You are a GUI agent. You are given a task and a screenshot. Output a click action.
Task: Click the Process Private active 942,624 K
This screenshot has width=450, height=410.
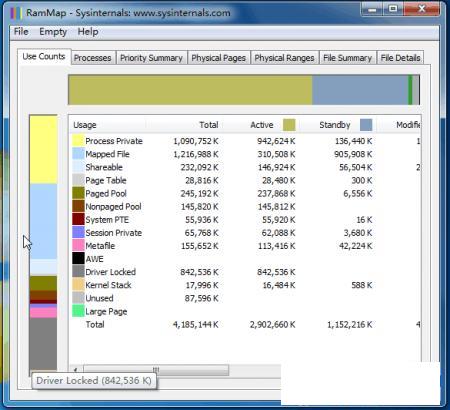[x=276, y=141]
